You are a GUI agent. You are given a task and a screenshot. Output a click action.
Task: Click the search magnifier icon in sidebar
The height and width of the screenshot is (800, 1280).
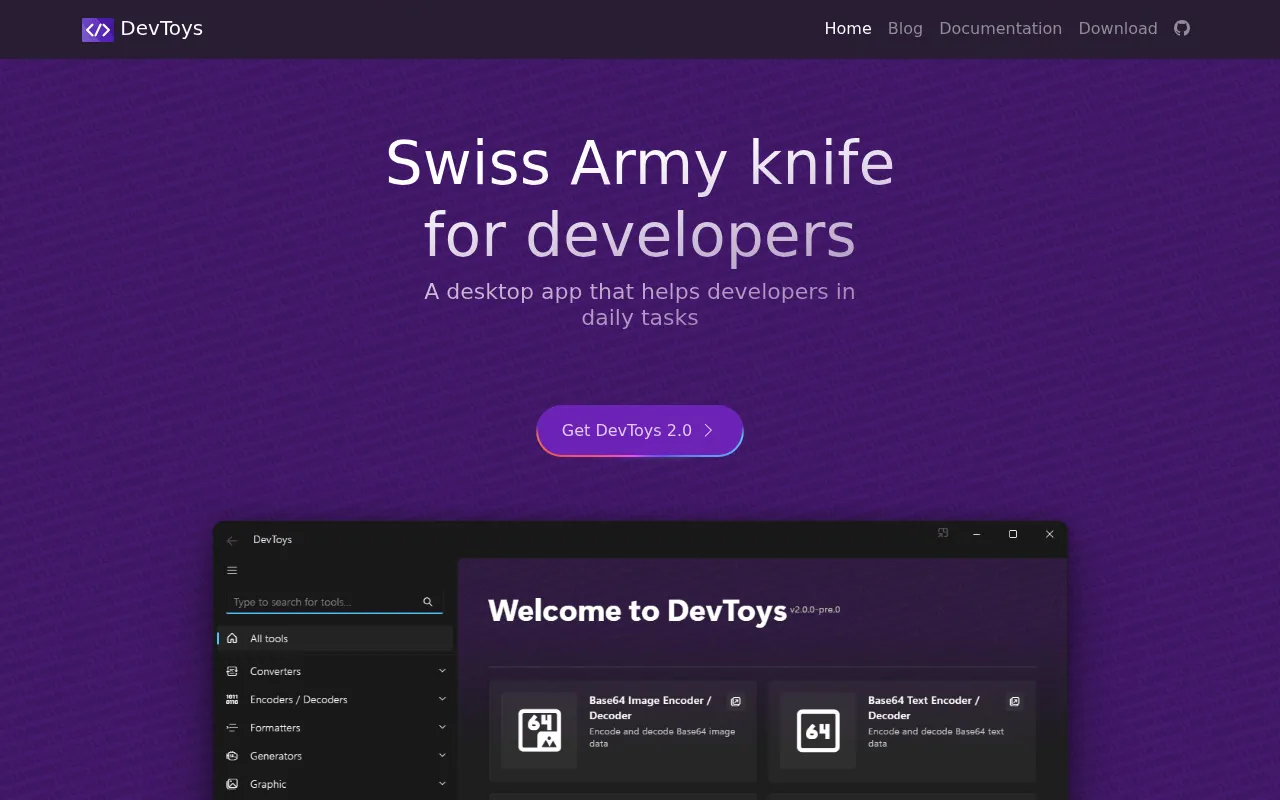428,602
